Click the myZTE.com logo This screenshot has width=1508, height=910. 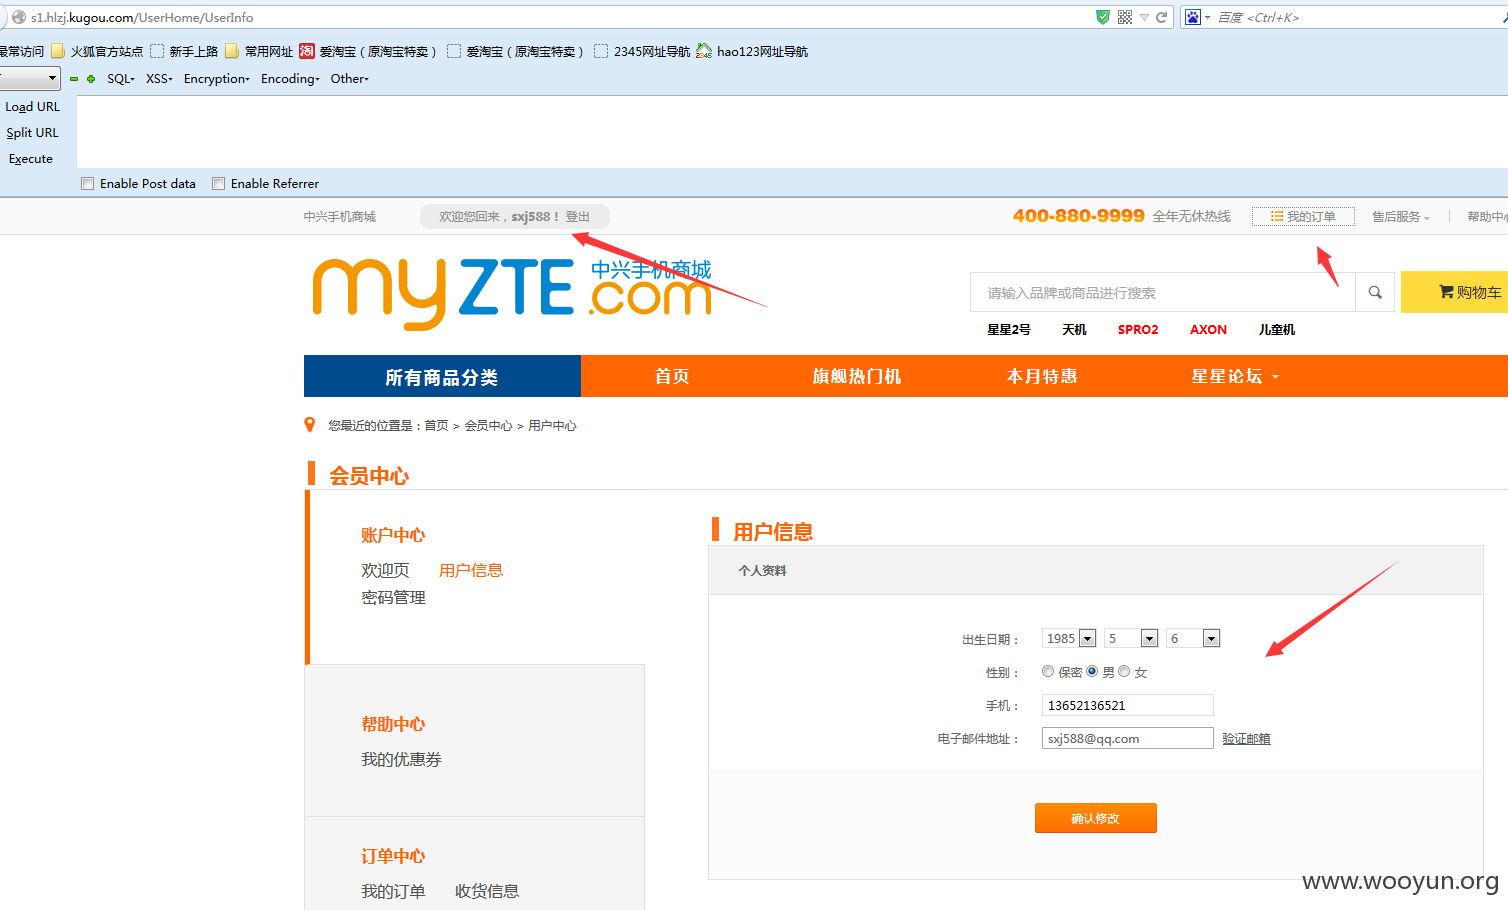click(512, 293)
